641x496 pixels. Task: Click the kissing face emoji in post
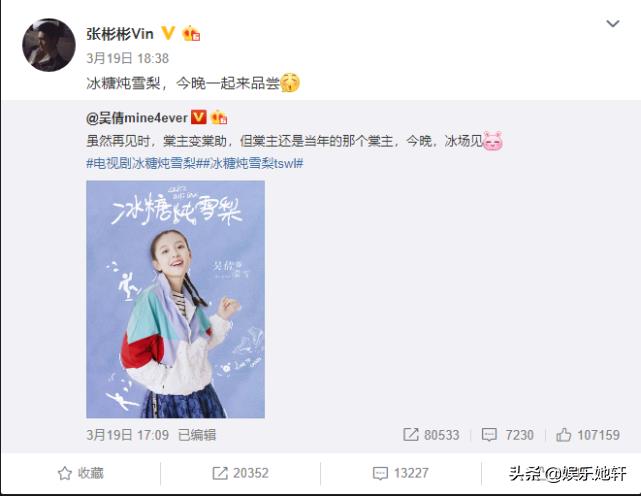pos(290,83)
